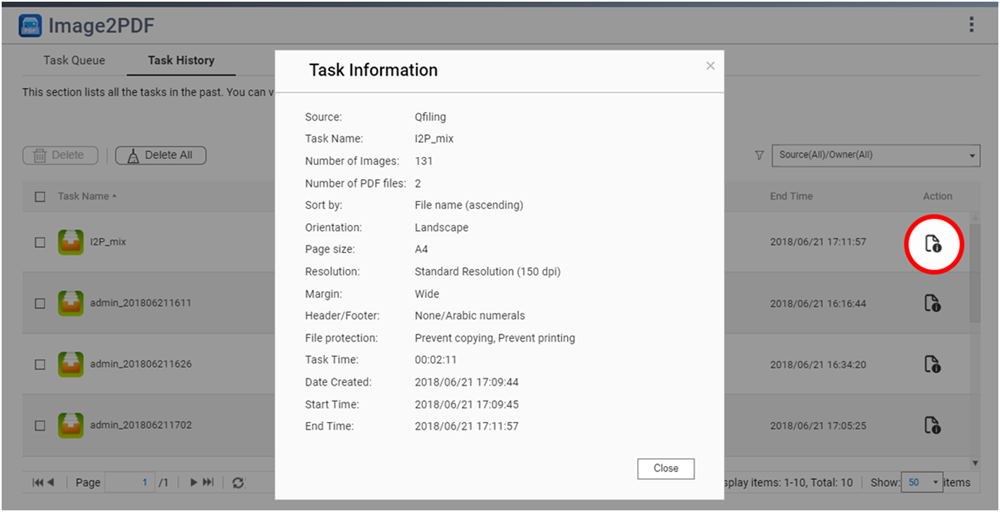This screenshot has height=512, width=1000.
Task: Open task info for admin_201806211626 row
Action: click(932, 364)
